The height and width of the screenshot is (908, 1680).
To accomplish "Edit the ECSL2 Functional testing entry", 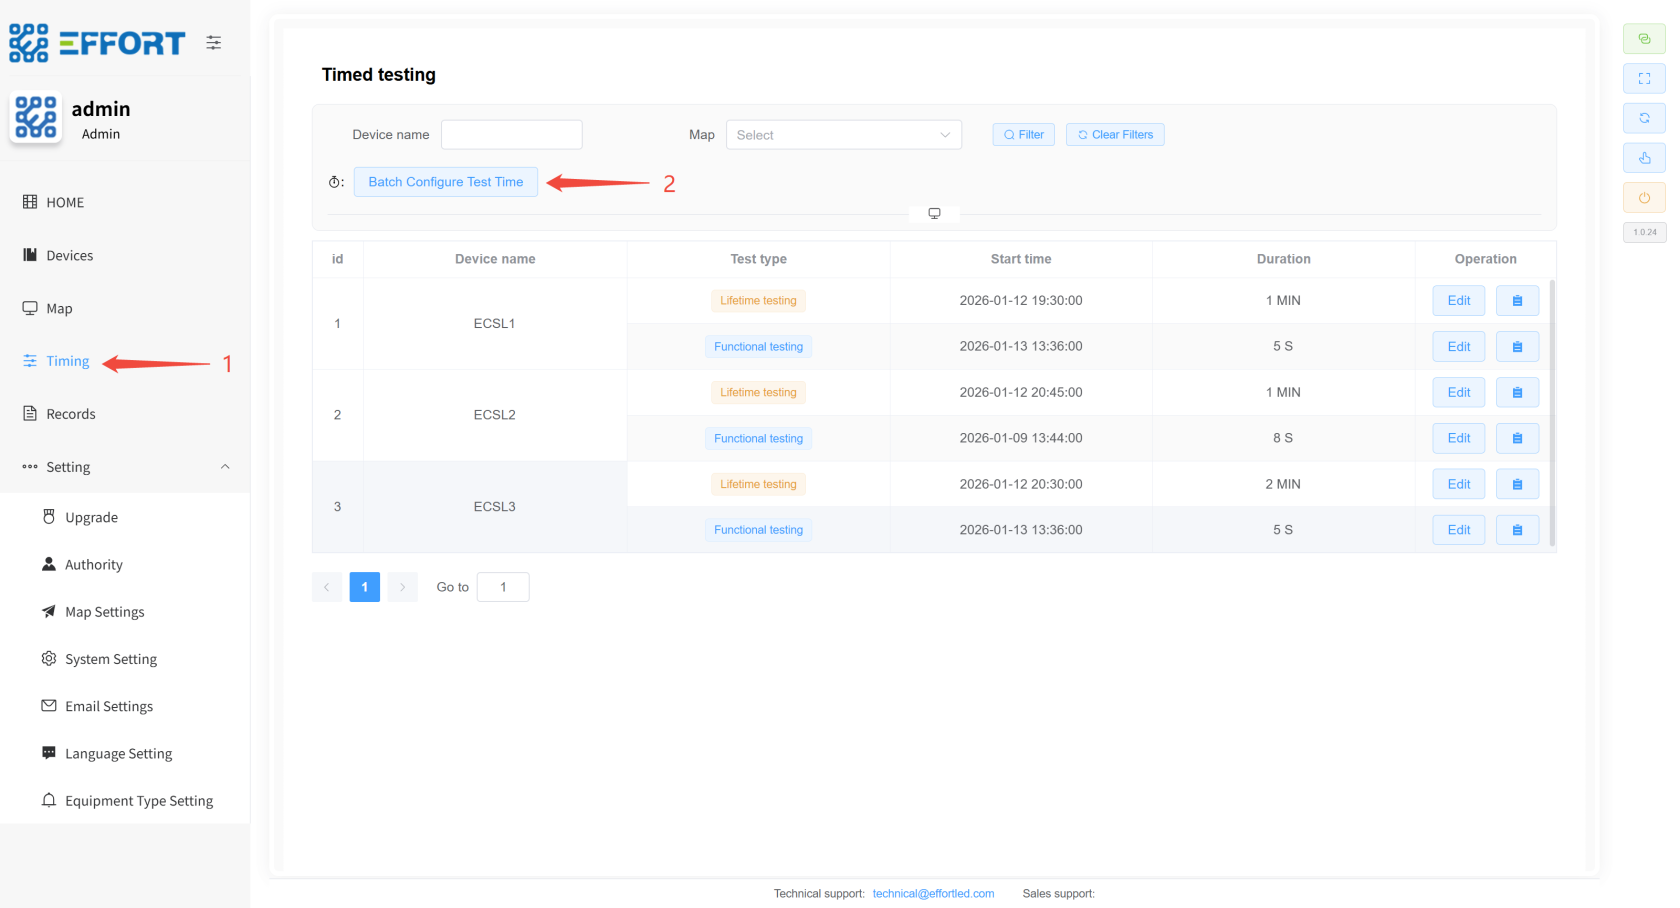I will 1458,438.
